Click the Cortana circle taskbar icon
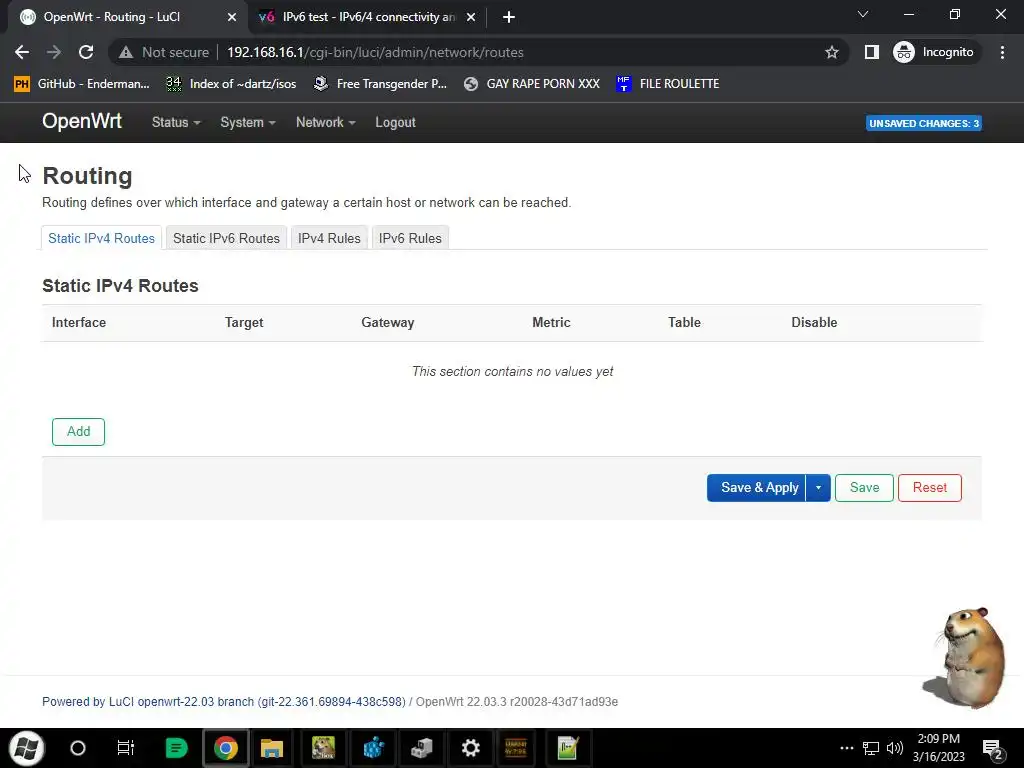The height and width of the screenshot is (768, 1024). click(x=78, y=748)
